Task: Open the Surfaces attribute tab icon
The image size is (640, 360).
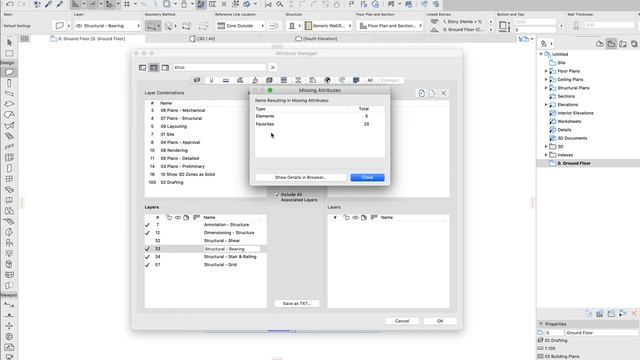Action: pyautogui.click(x=255, y=80)
